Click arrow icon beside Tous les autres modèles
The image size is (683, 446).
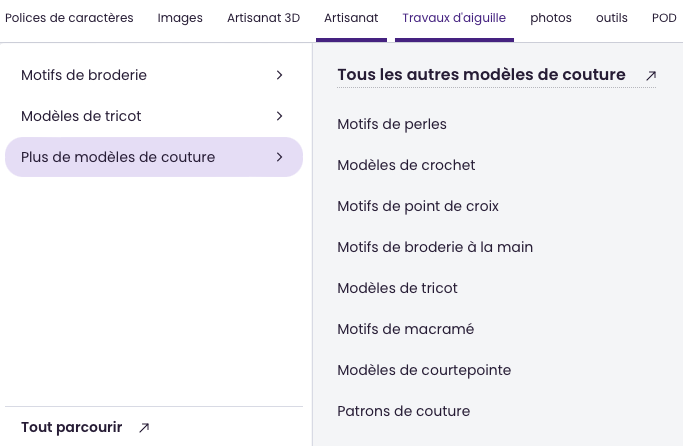[x=651, y=75]
